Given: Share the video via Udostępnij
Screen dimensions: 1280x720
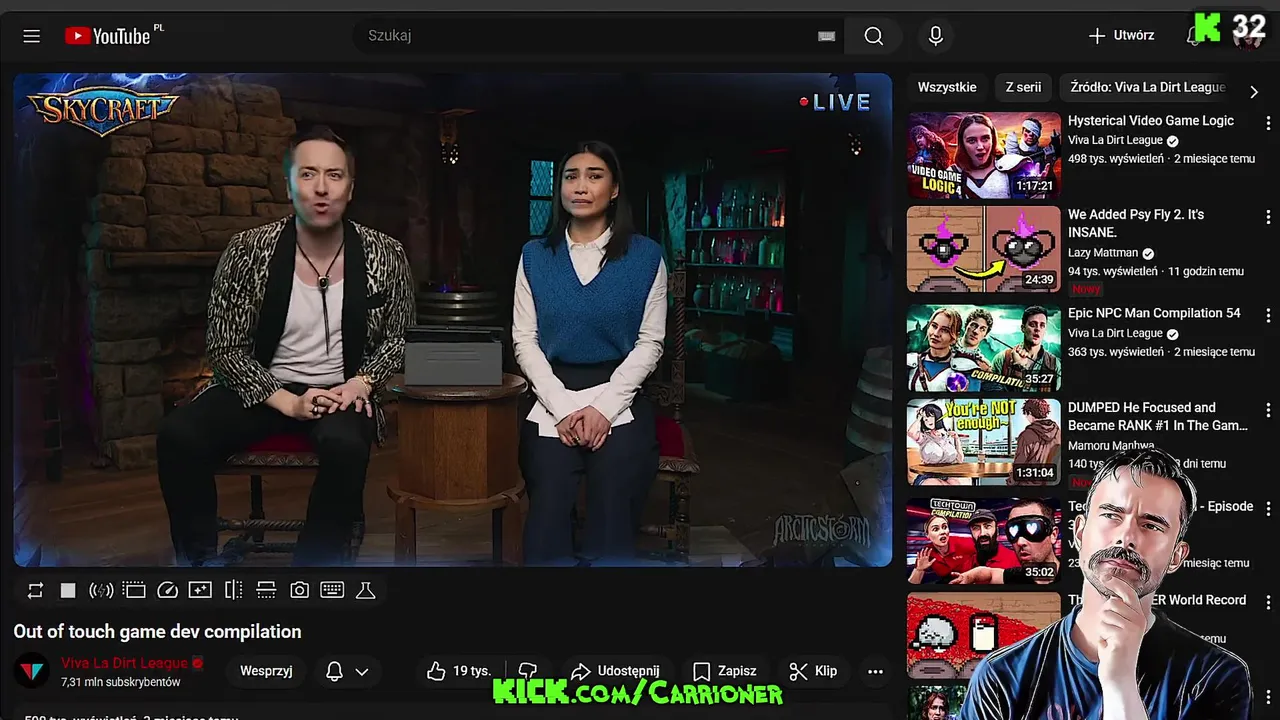Looking at the screenshot, I should 615,671.
